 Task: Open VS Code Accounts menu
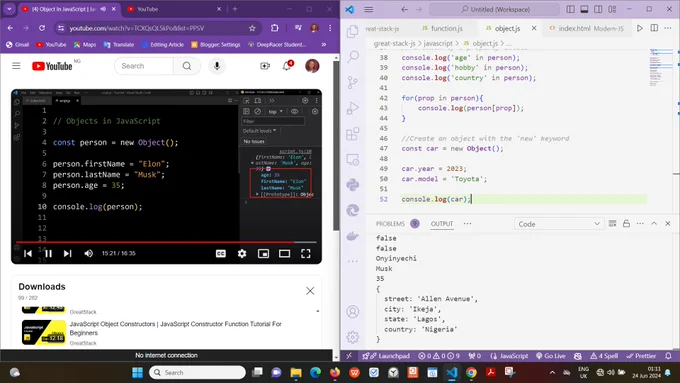pos(353,311)
